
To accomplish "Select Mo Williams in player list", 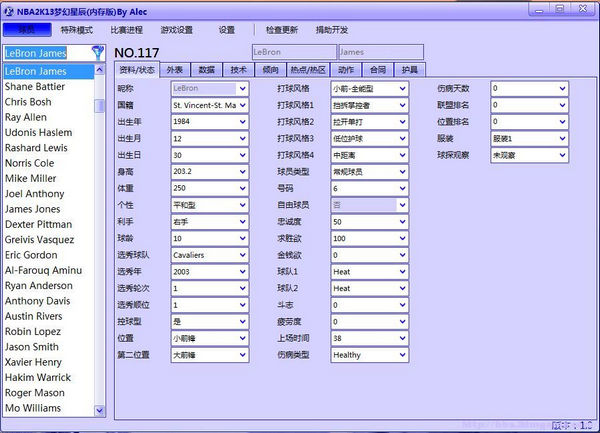I will pos(48,408).
